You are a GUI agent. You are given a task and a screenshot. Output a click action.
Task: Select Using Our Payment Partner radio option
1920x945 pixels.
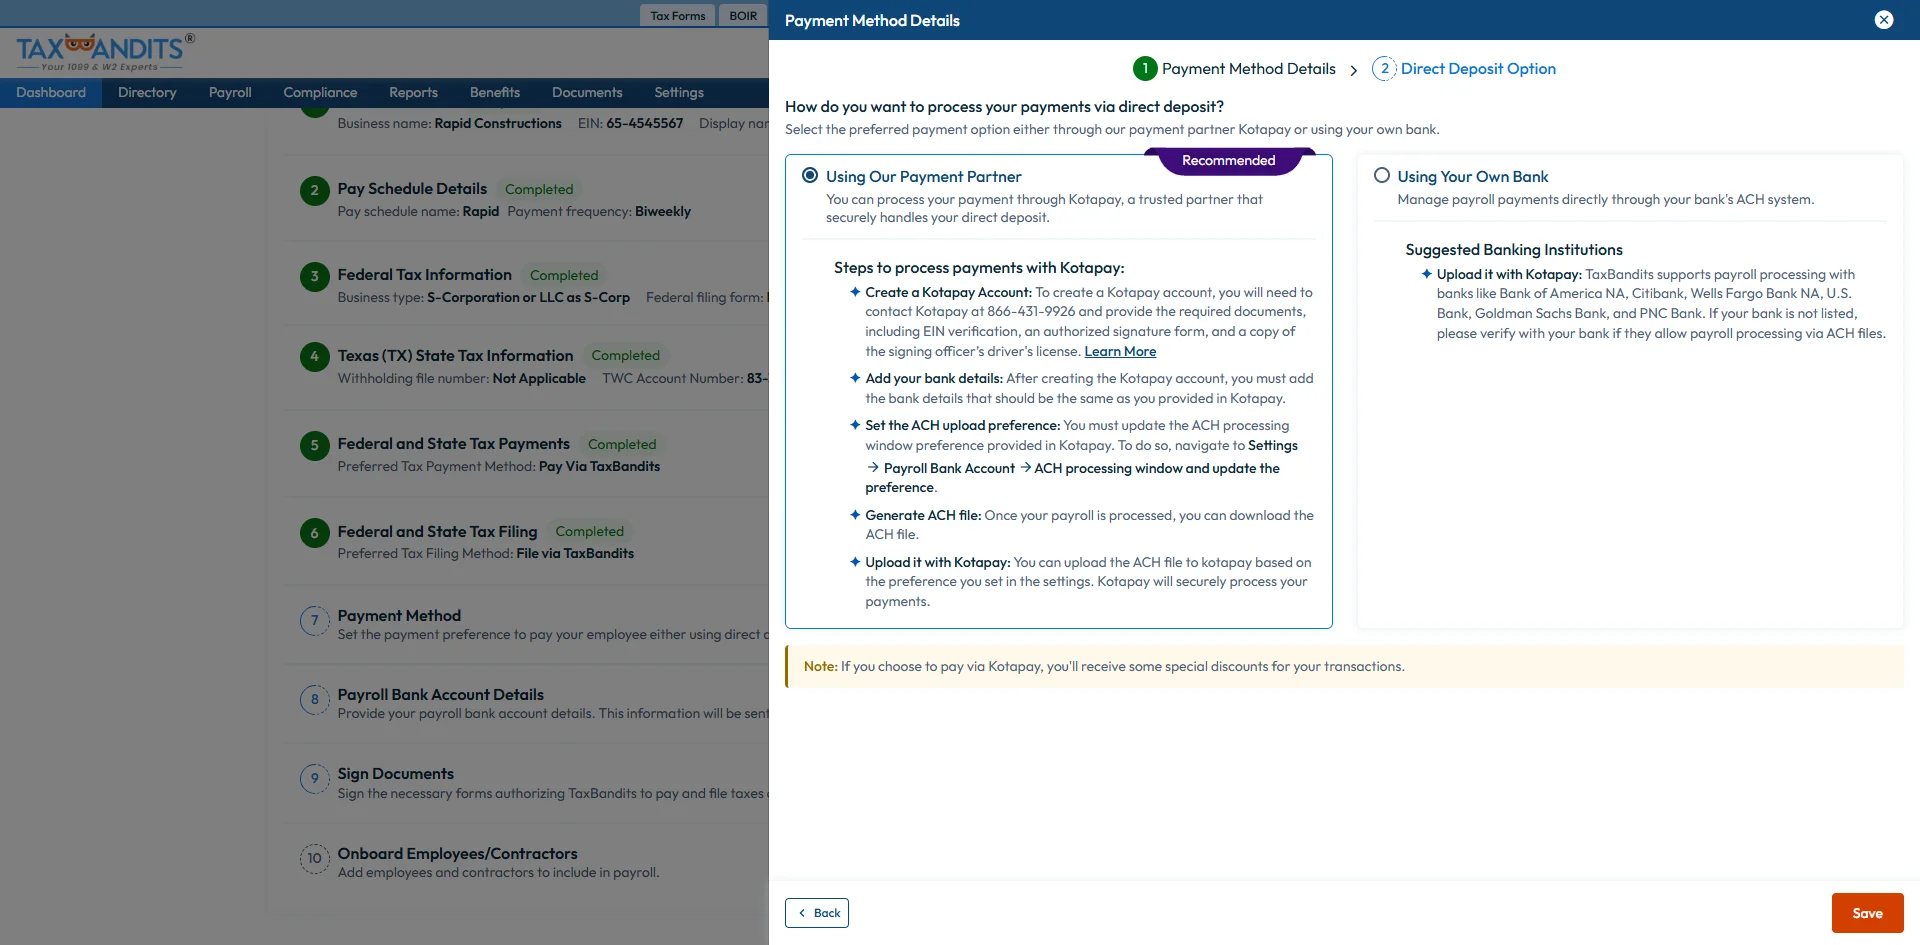coord(810,176)
